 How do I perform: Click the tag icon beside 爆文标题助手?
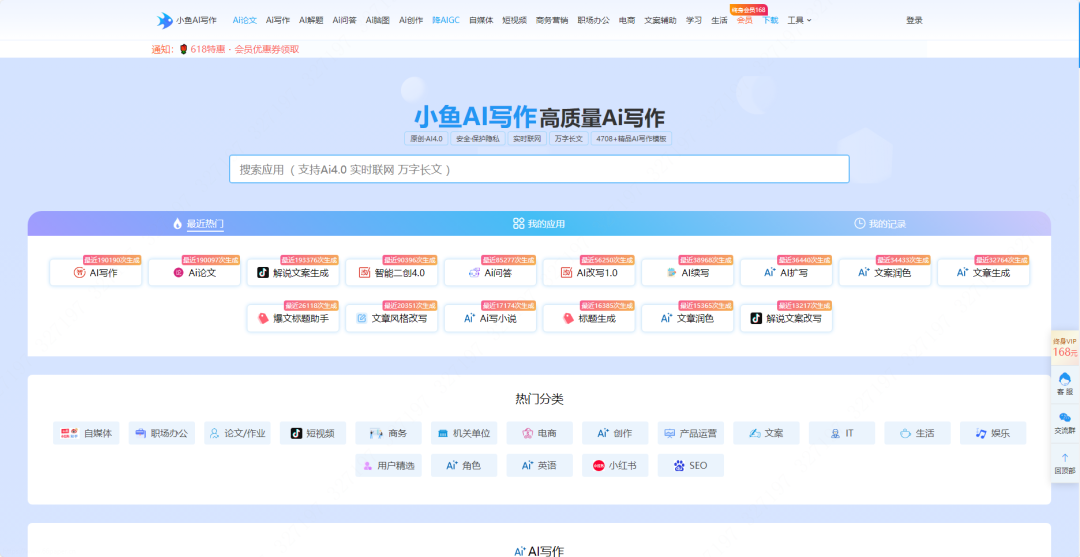[x=262, y=318]
